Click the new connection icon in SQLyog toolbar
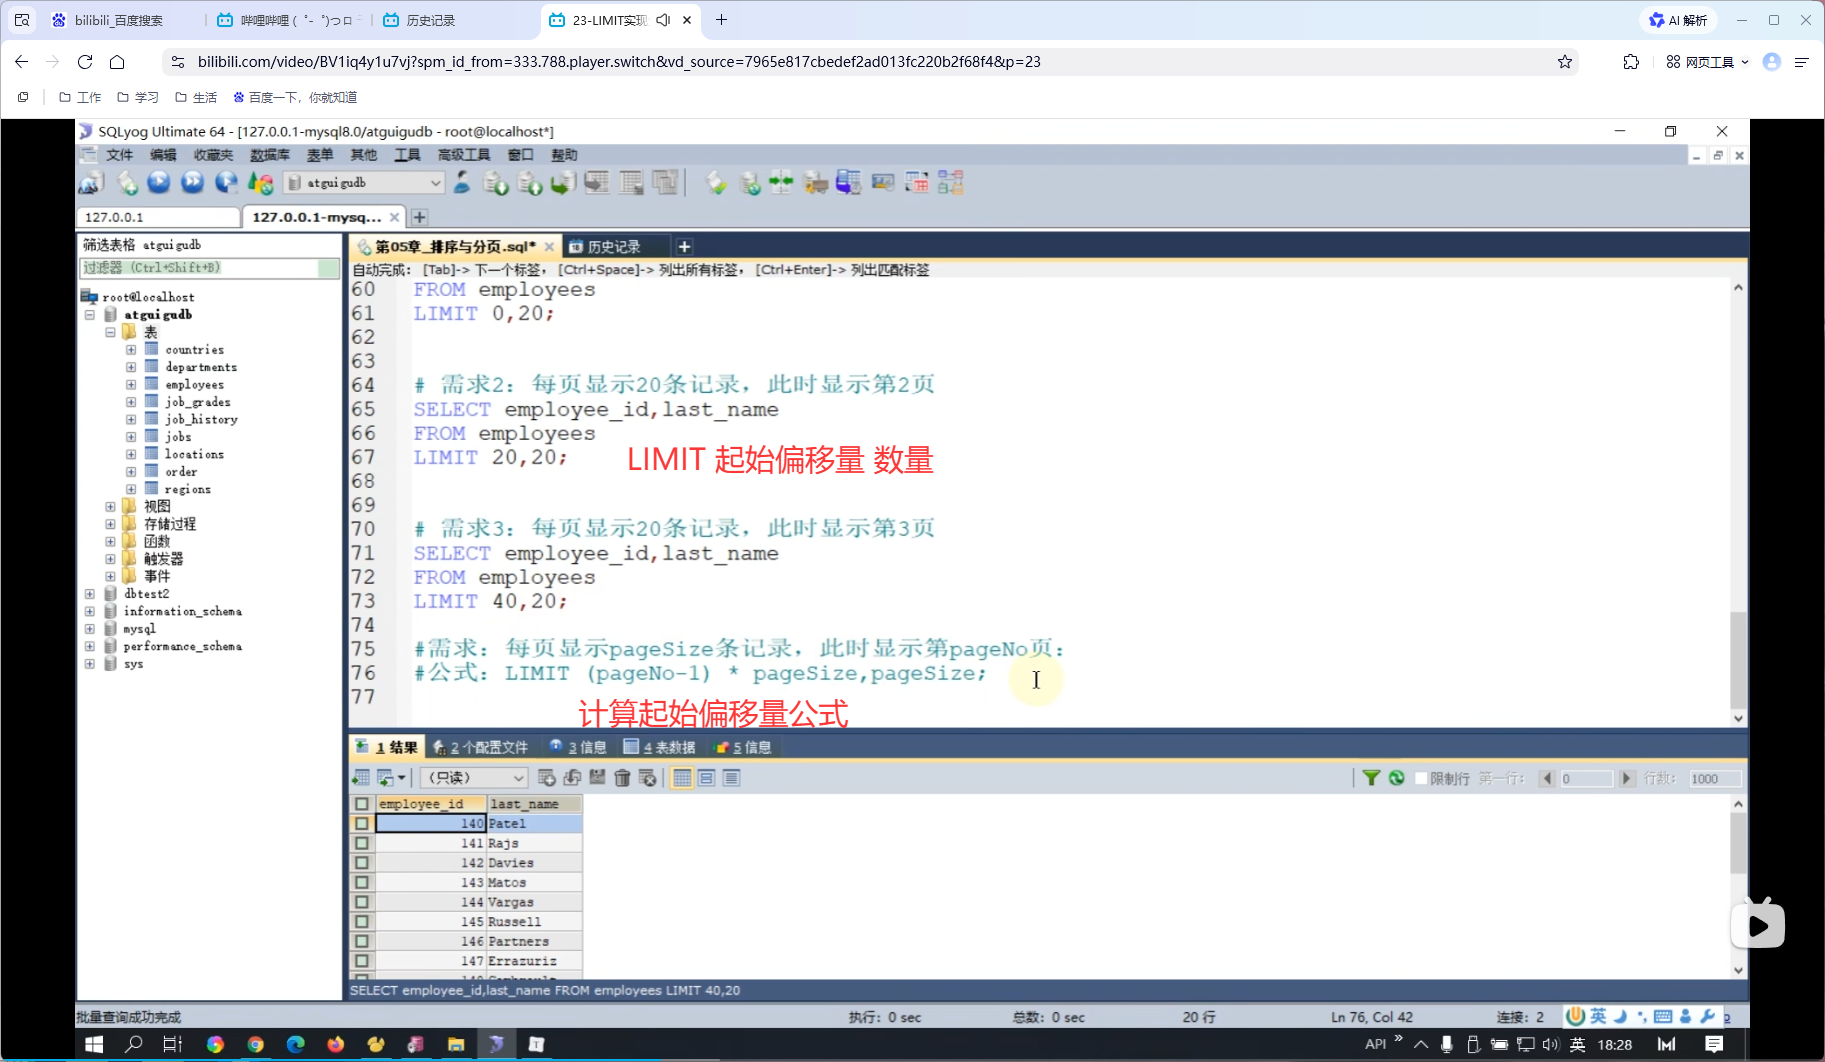Image resolution: width=1825 pixels, height=1062 pixels. 91,182
